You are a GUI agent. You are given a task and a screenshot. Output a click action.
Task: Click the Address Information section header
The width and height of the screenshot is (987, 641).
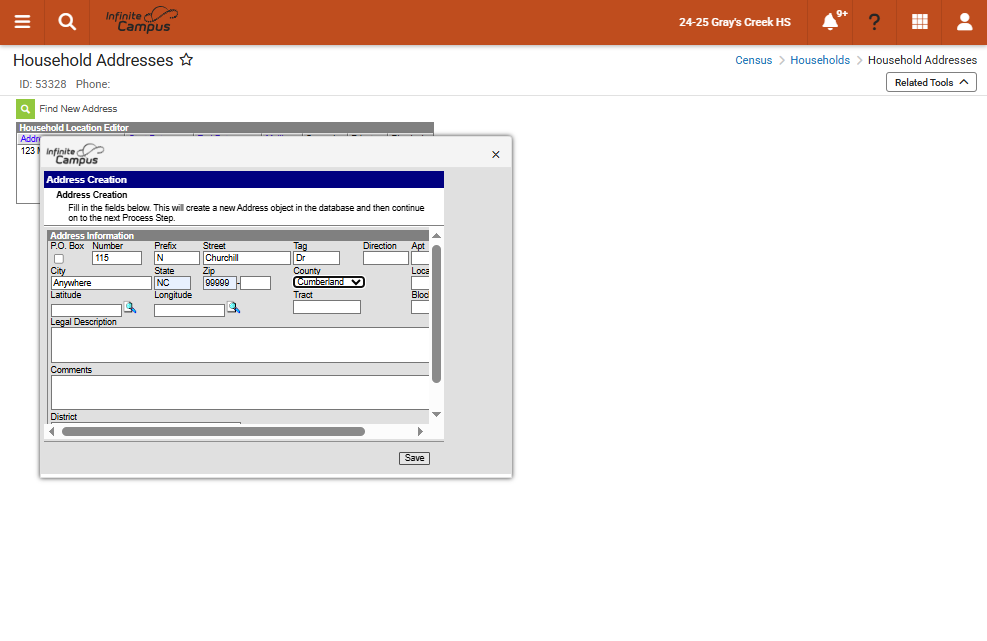click(x=238, y=235)
